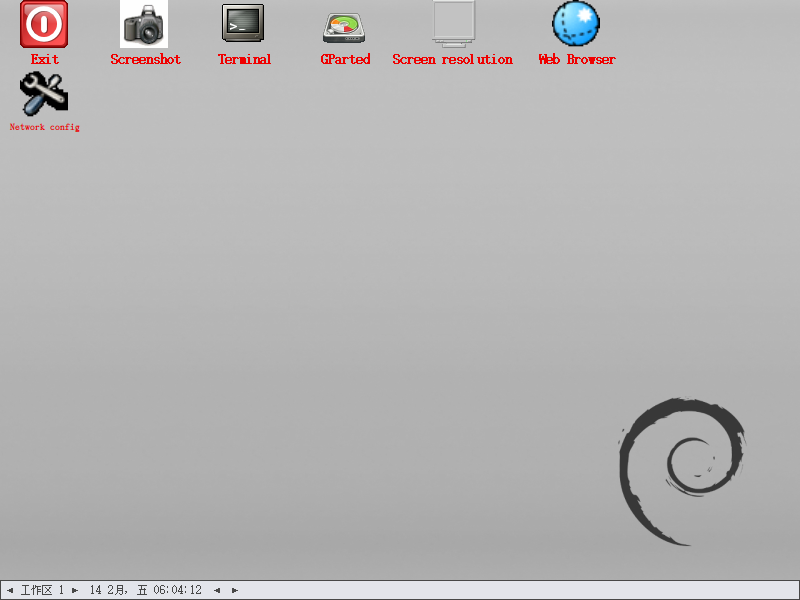Viewport: 800px width, 600px height.
Task: Click the clock showing 06:04:12
Action: pos(146,590)
